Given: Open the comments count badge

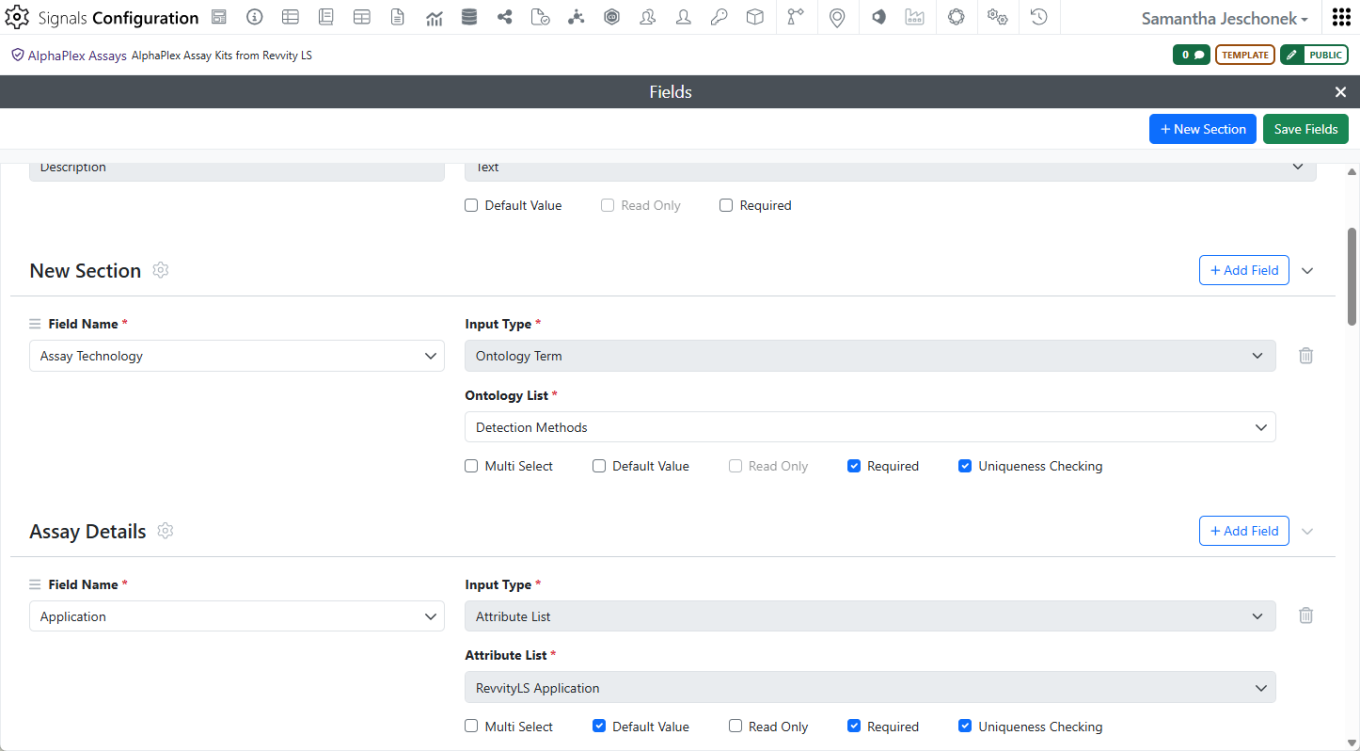Looking at the screenshot, I should (1191, 55).
